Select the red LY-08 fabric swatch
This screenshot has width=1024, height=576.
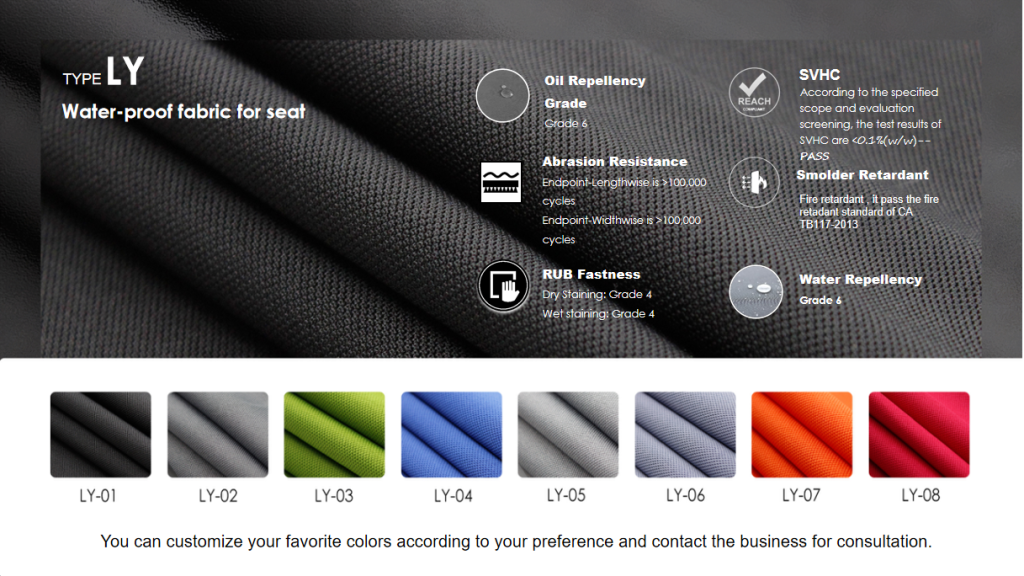[x=919, y=434]
